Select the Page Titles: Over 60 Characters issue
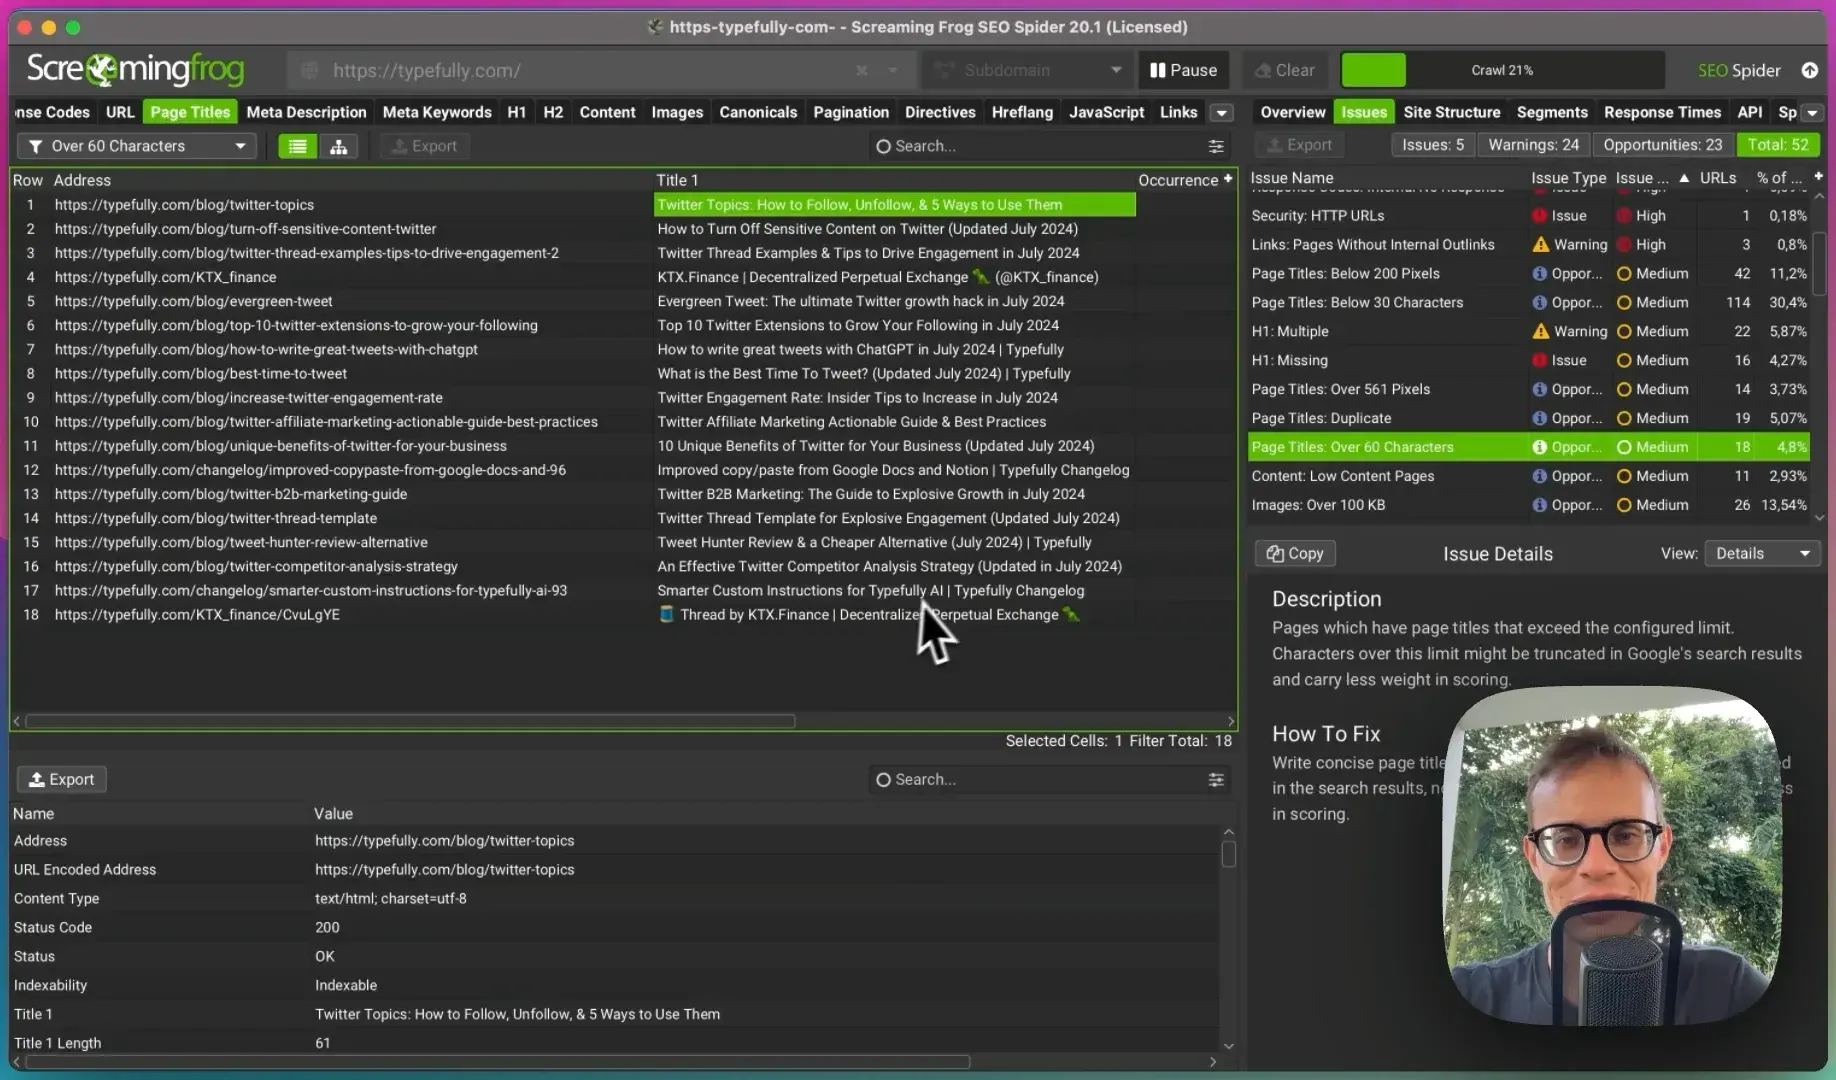 click(1529, 447)
